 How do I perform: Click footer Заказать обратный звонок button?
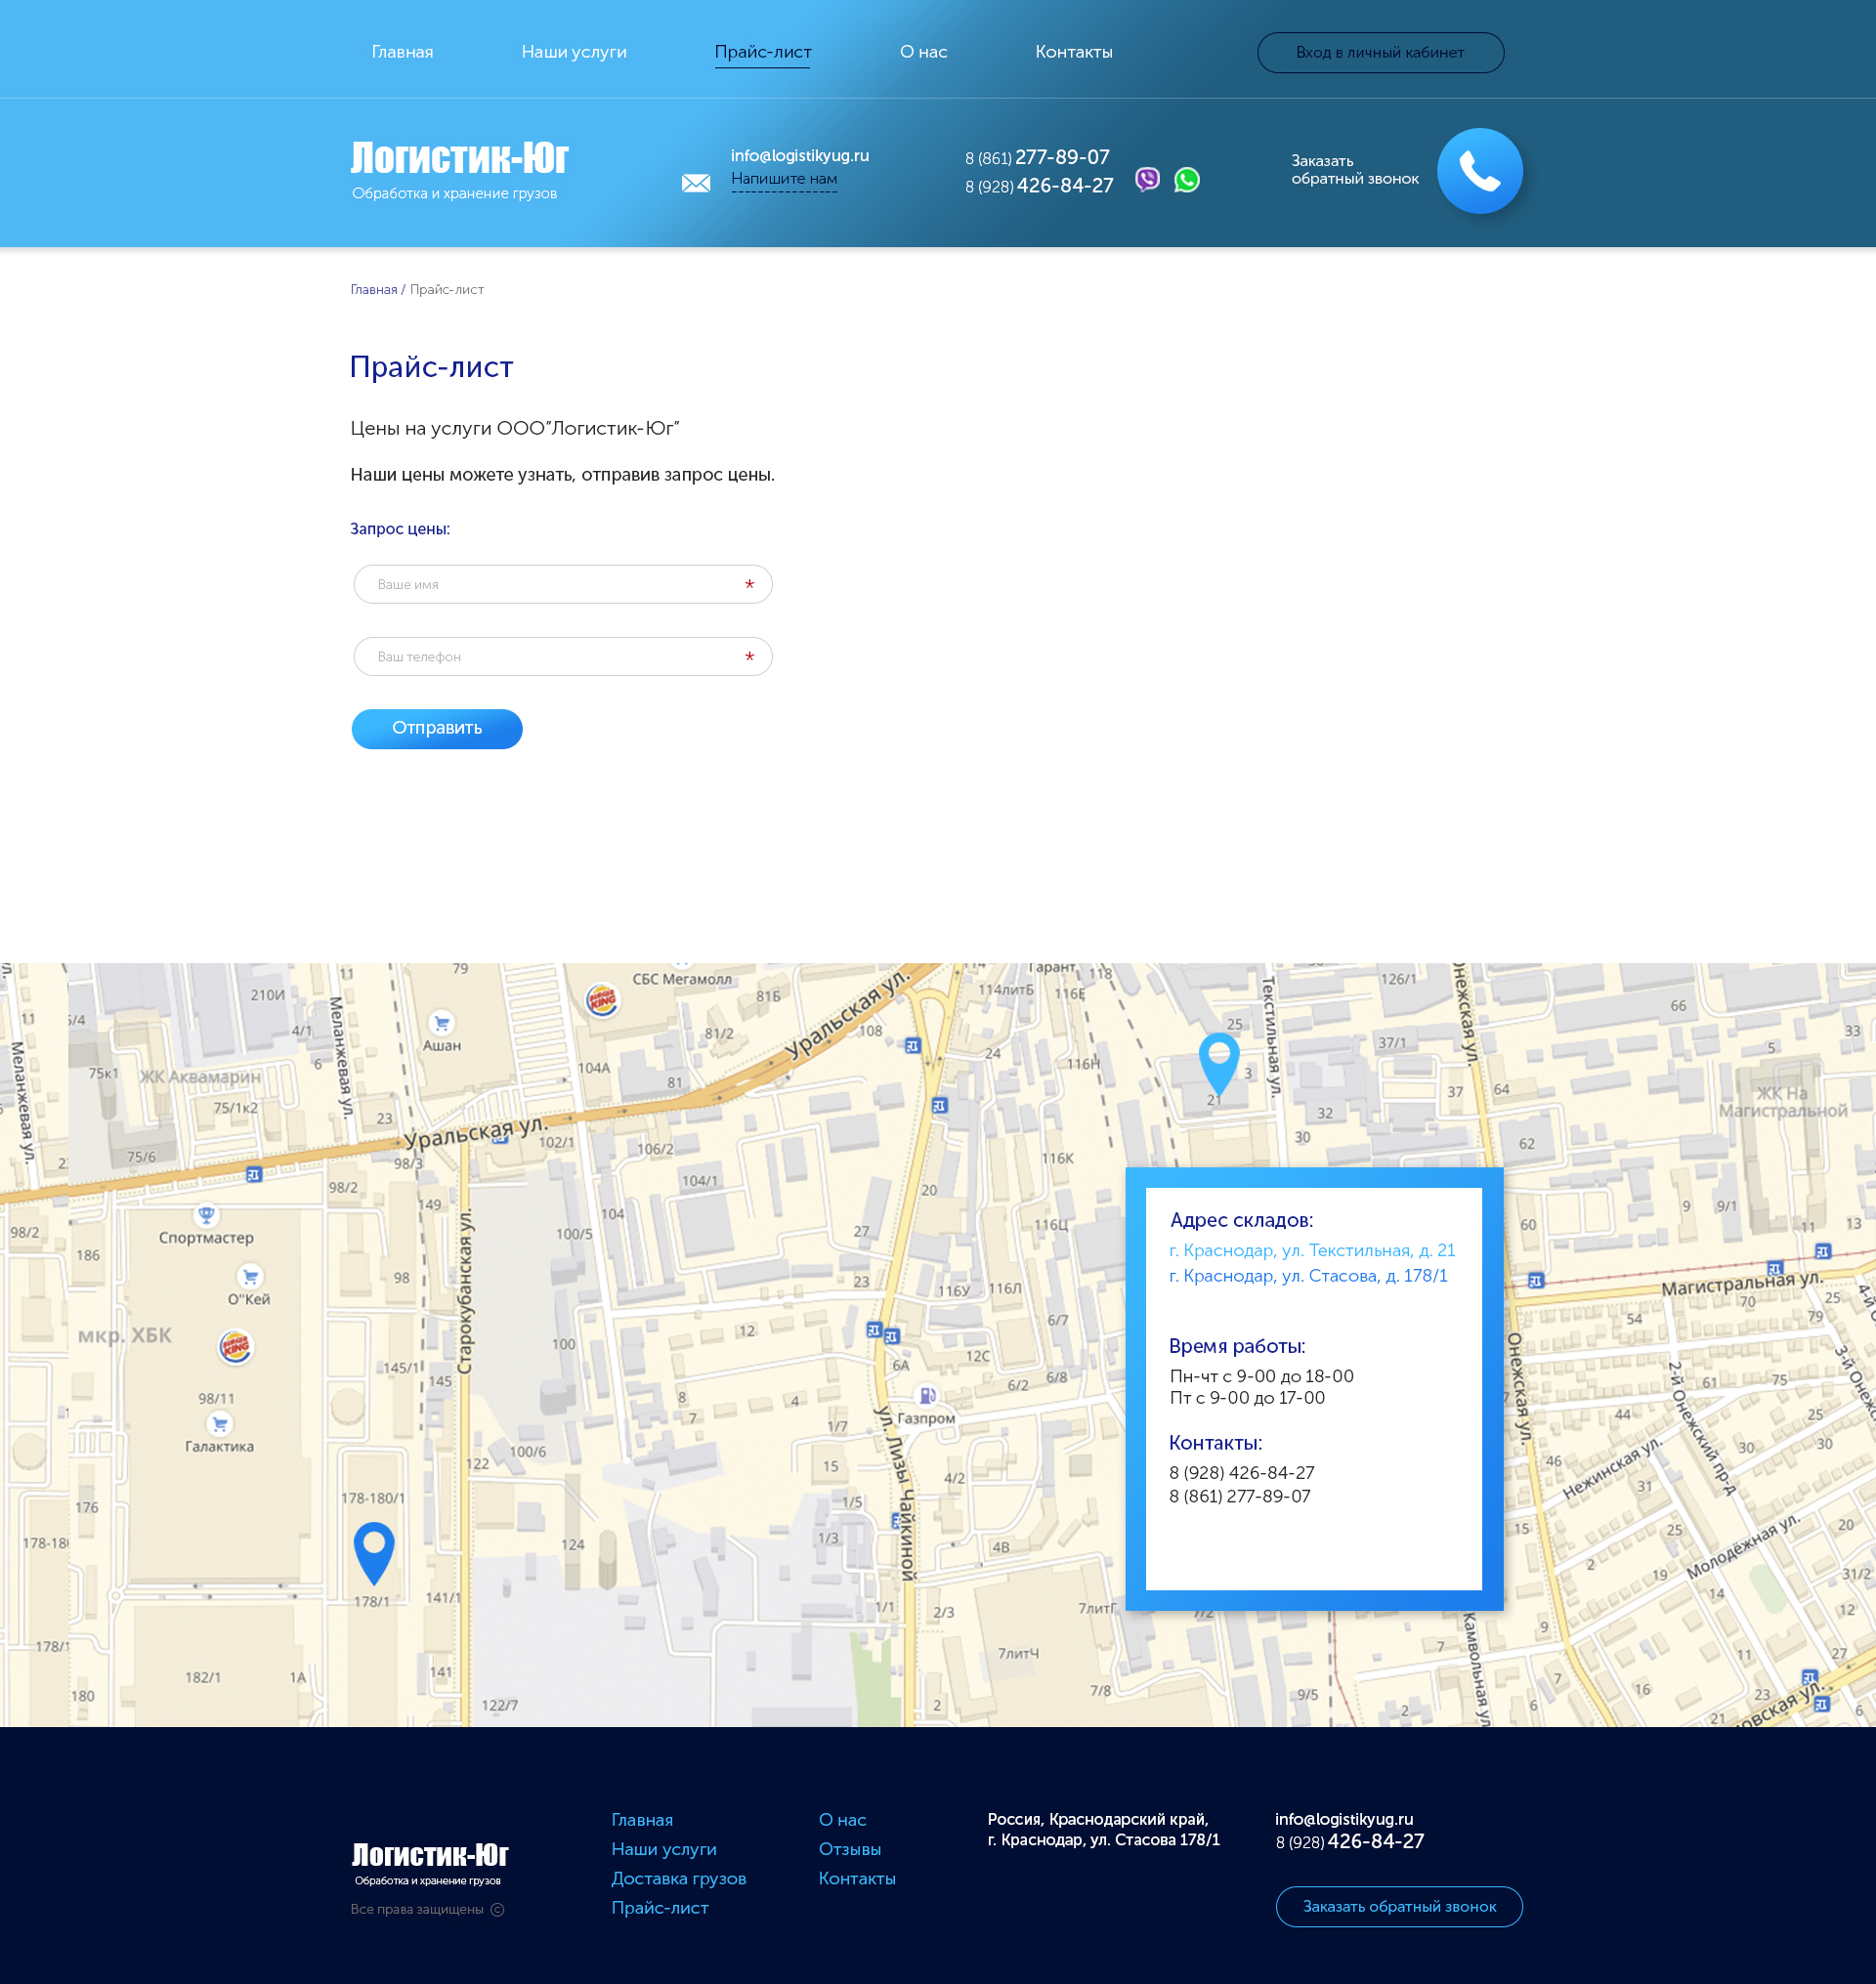(1398, 1906)
